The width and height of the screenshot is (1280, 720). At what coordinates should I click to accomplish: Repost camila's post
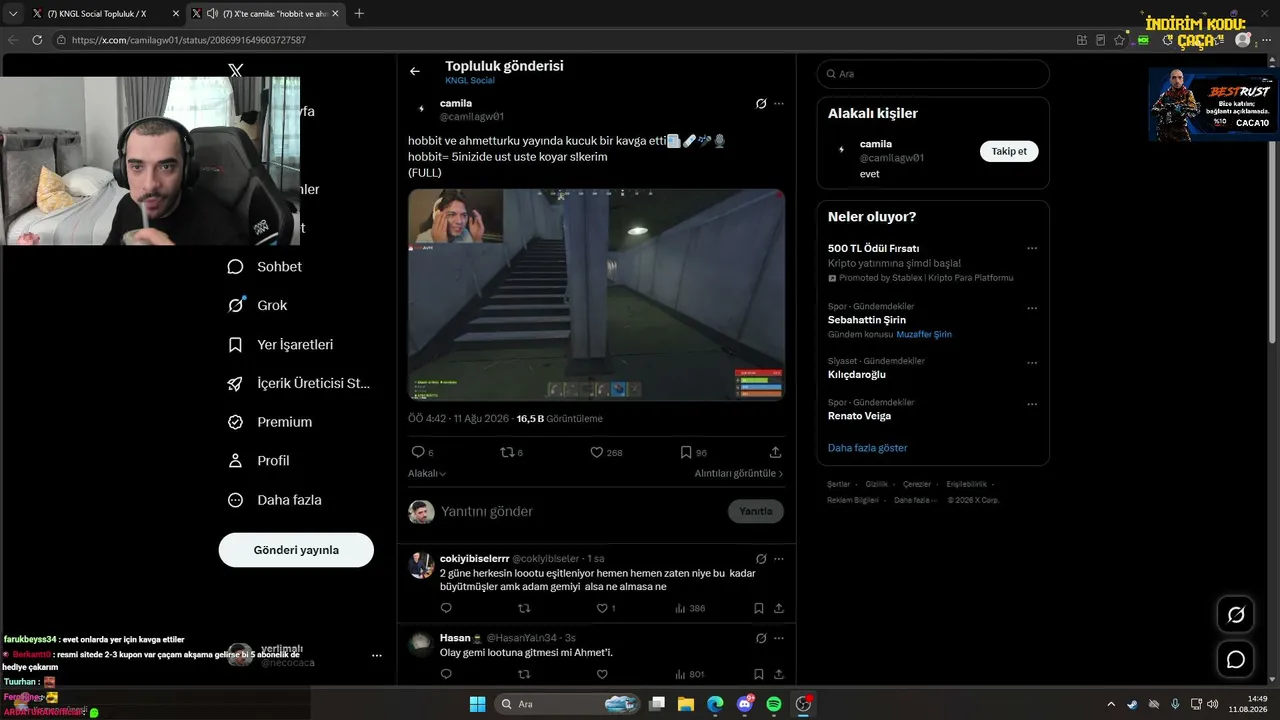point(506,452)
